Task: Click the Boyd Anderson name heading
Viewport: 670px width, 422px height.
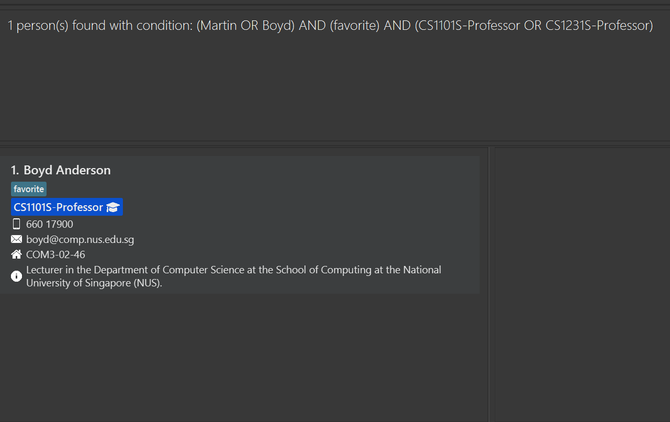Action: (x=67, y=170)
